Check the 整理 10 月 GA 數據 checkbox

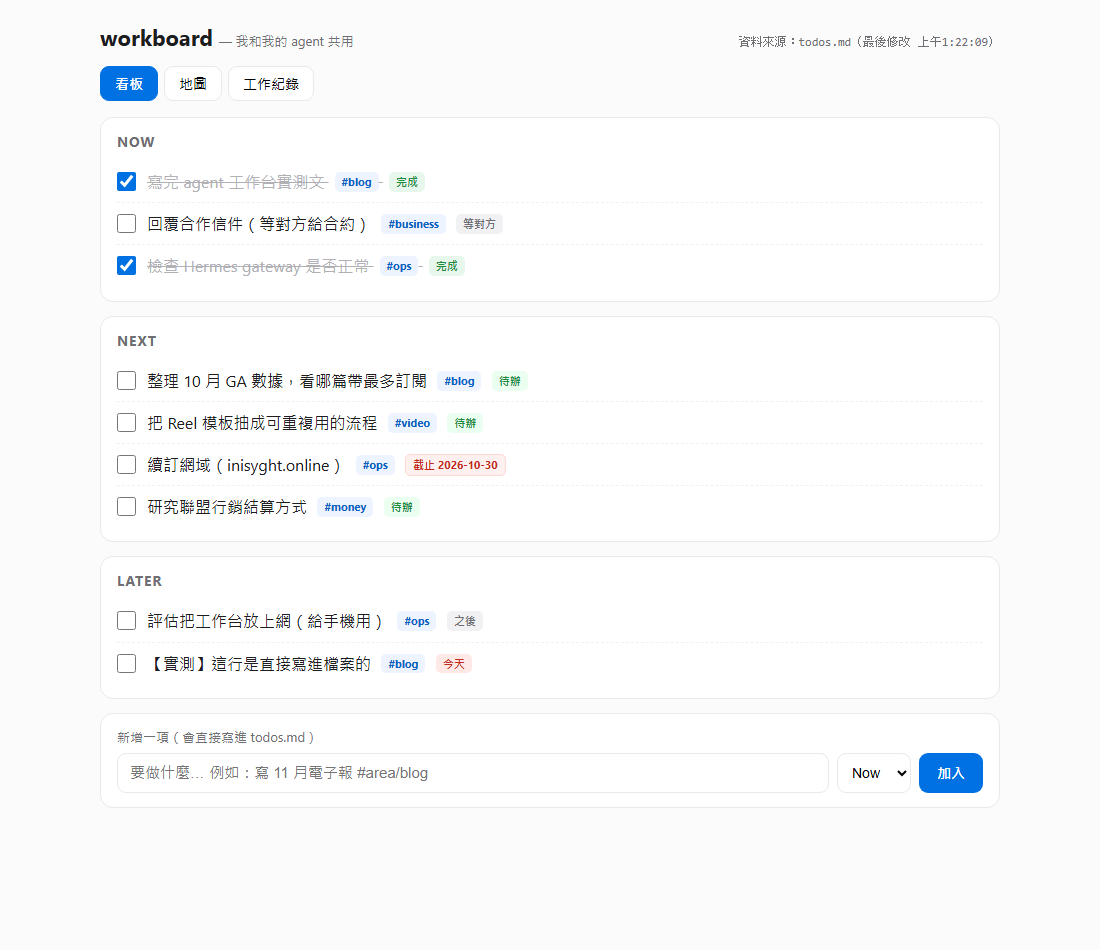[x=126, y=381]
